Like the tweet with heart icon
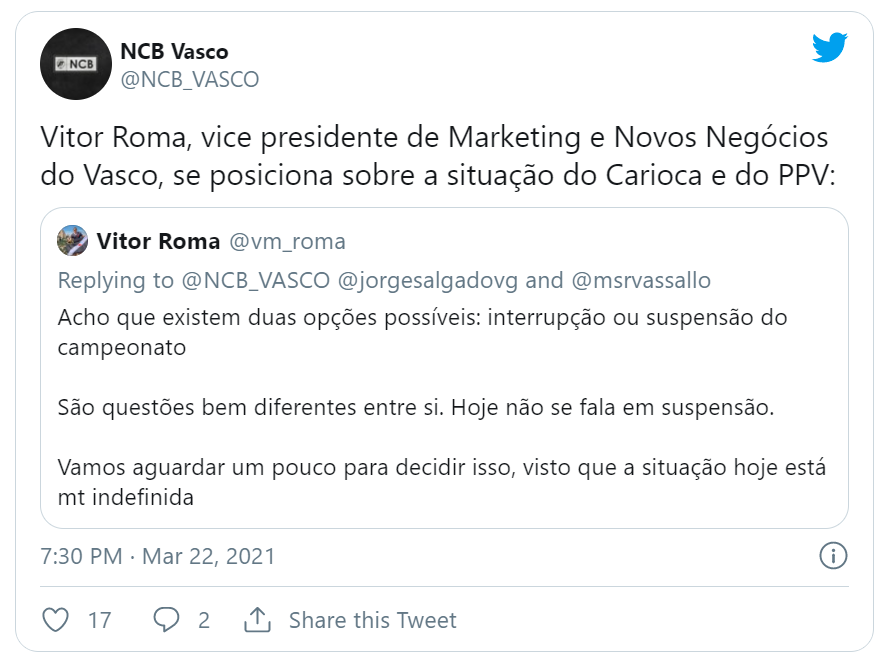 [x=56, y=620]
